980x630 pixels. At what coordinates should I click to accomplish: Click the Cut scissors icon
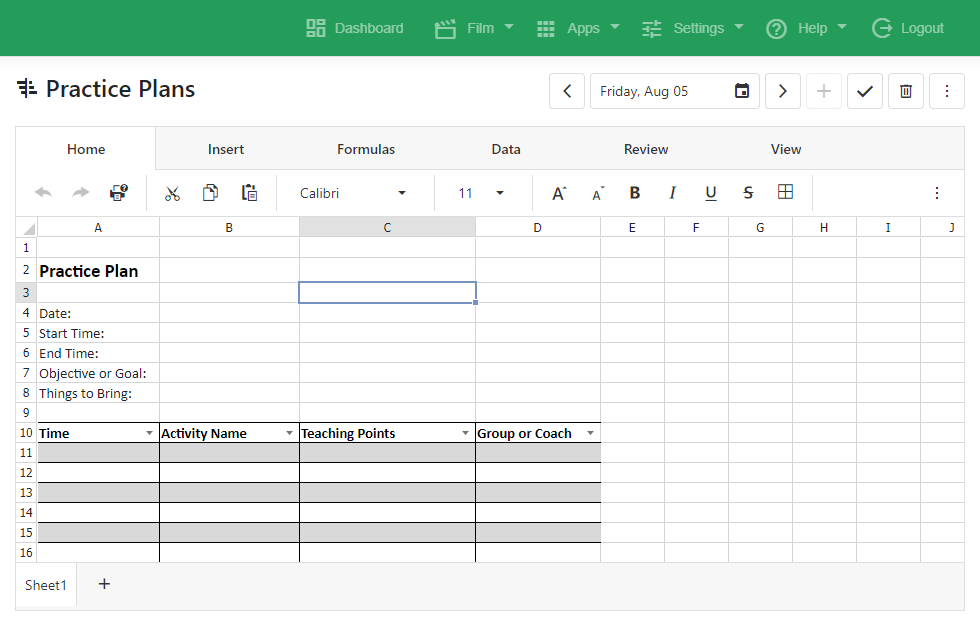172,193
